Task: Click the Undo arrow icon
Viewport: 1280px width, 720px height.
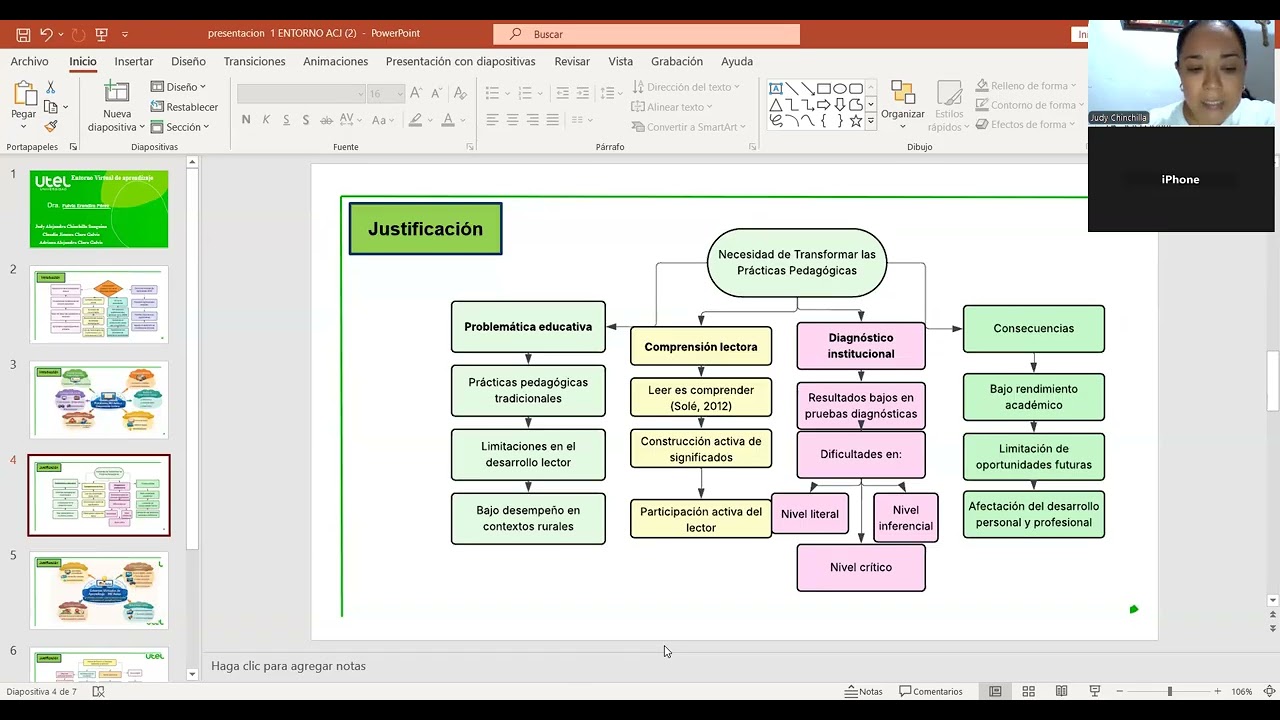Action: click(x=46, y=34)
